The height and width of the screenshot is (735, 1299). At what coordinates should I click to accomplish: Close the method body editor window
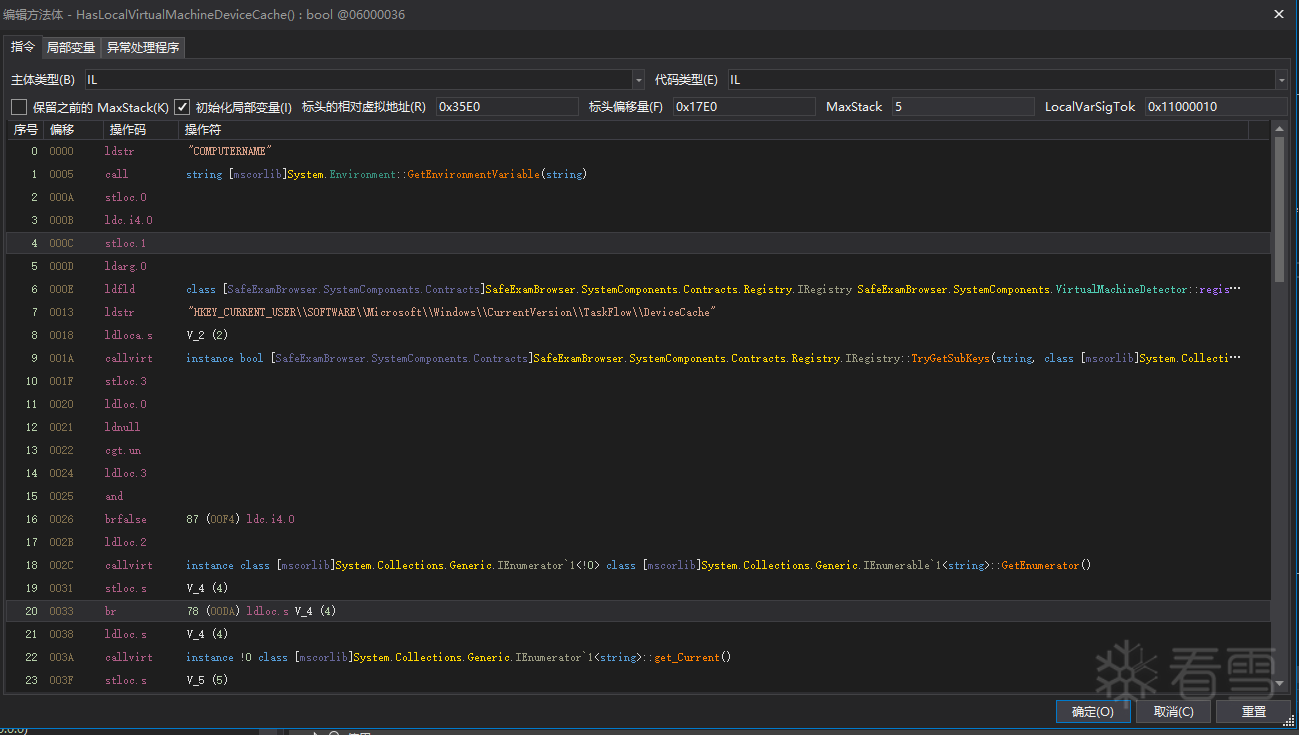click(x=1278, y=14)
